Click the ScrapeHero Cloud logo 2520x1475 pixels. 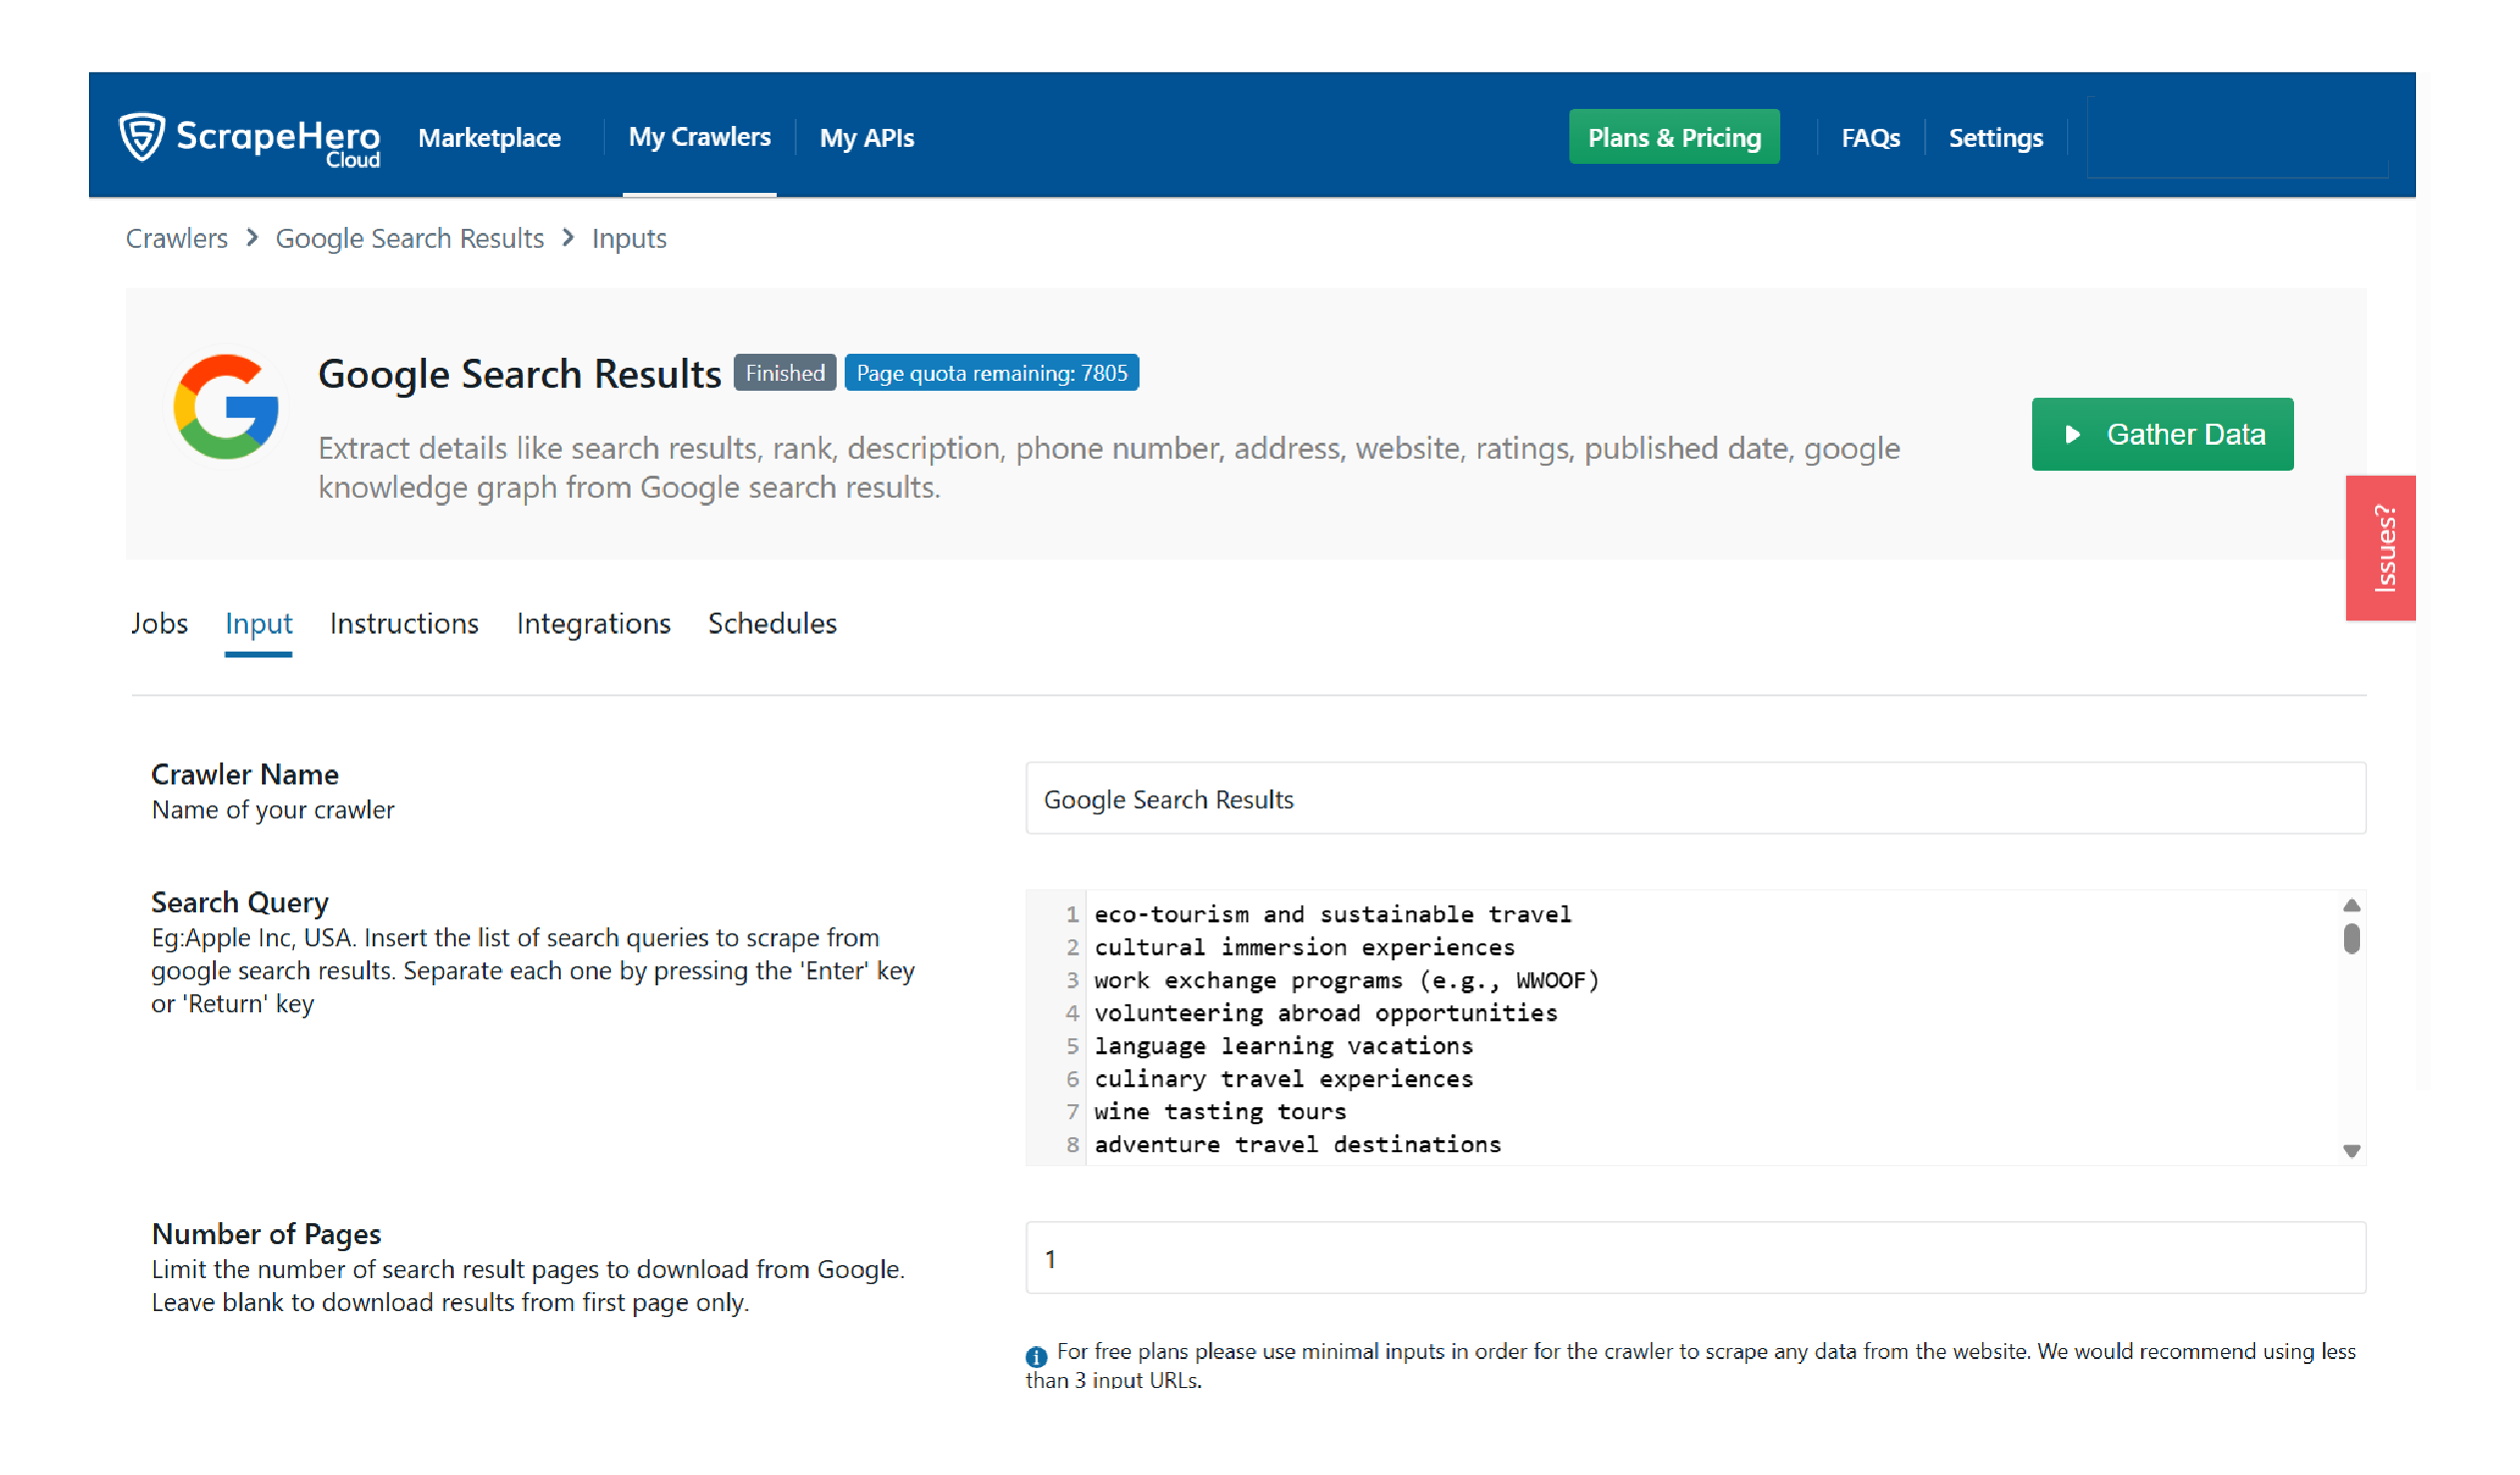pyautogui.click(x=249, y=138)
